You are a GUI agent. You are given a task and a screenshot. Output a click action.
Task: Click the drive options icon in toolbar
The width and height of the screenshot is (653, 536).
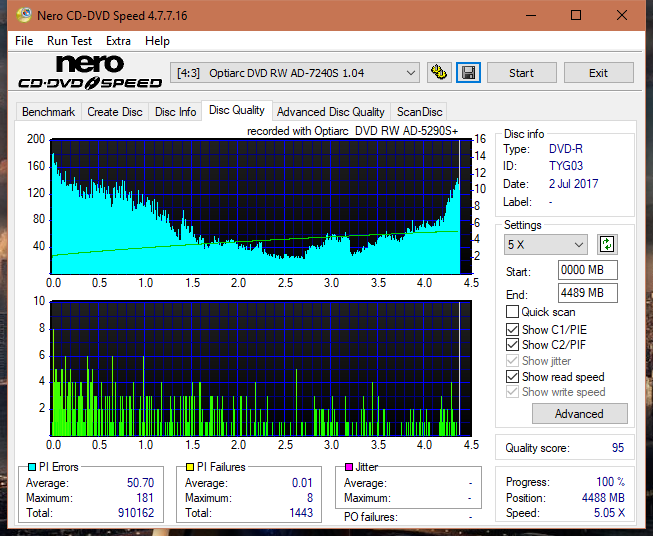[439, 73]
